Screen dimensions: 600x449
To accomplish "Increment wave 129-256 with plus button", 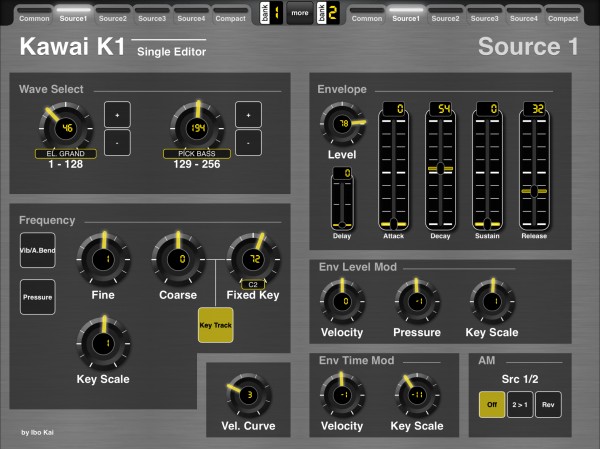I will point(248,114).
